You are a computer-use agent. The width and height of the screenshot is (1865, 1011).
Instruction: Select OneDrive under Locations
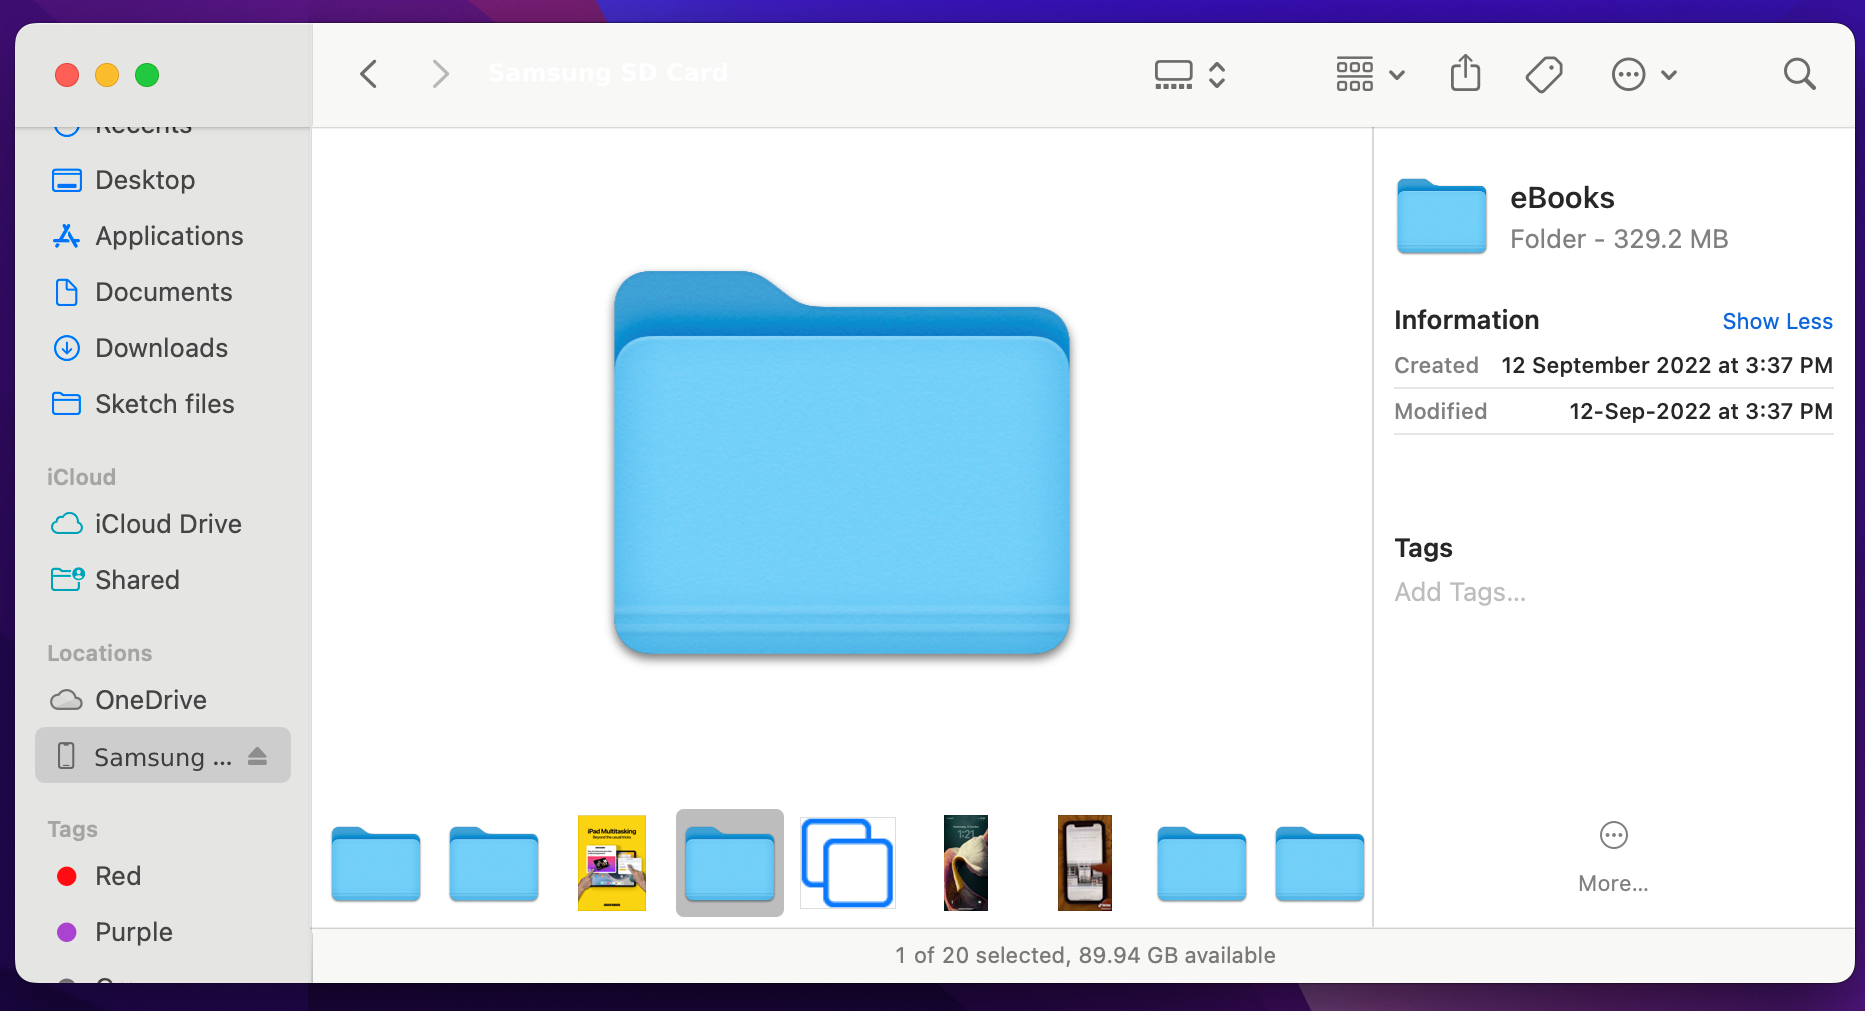(x=163, y=700)
